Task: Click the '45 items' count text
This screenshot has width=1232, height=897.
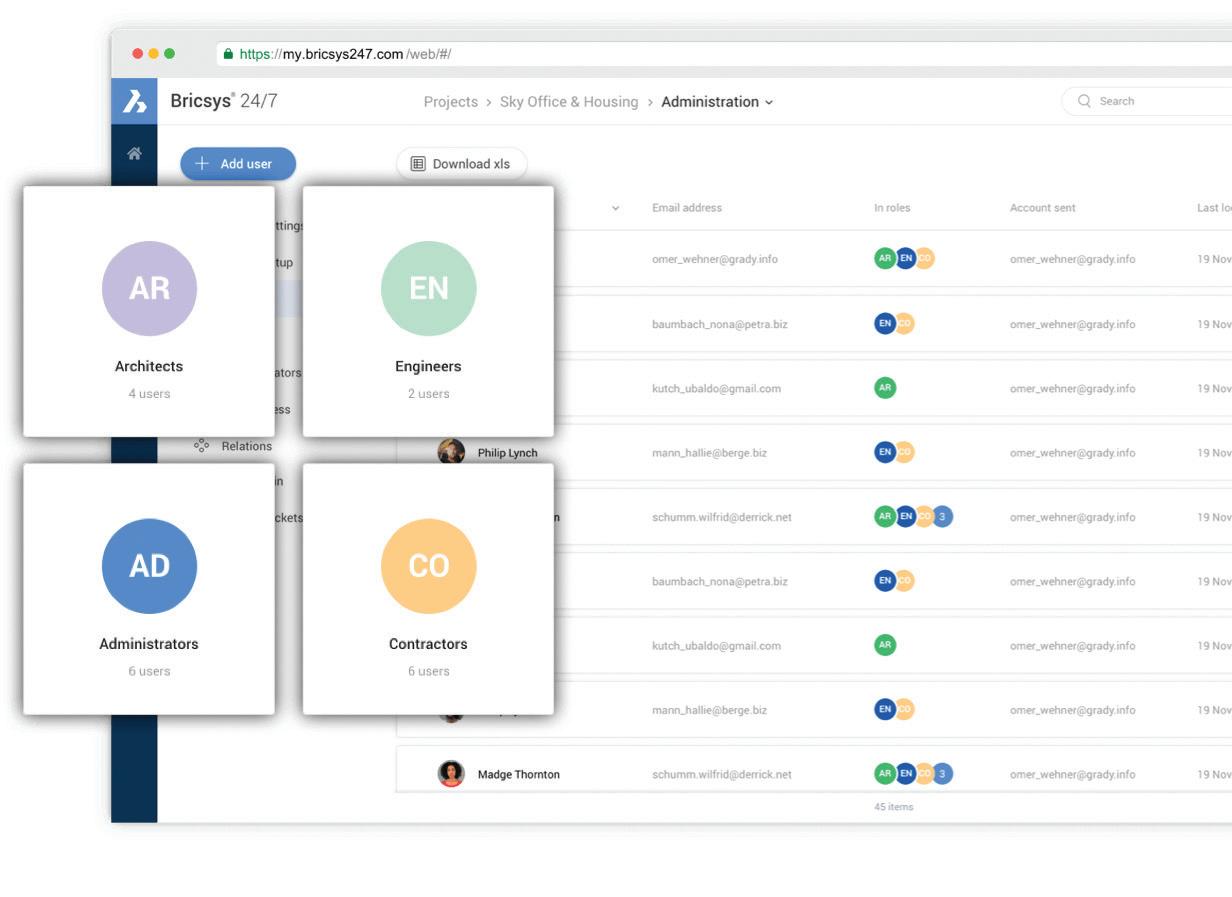Action: click(893, 807)
